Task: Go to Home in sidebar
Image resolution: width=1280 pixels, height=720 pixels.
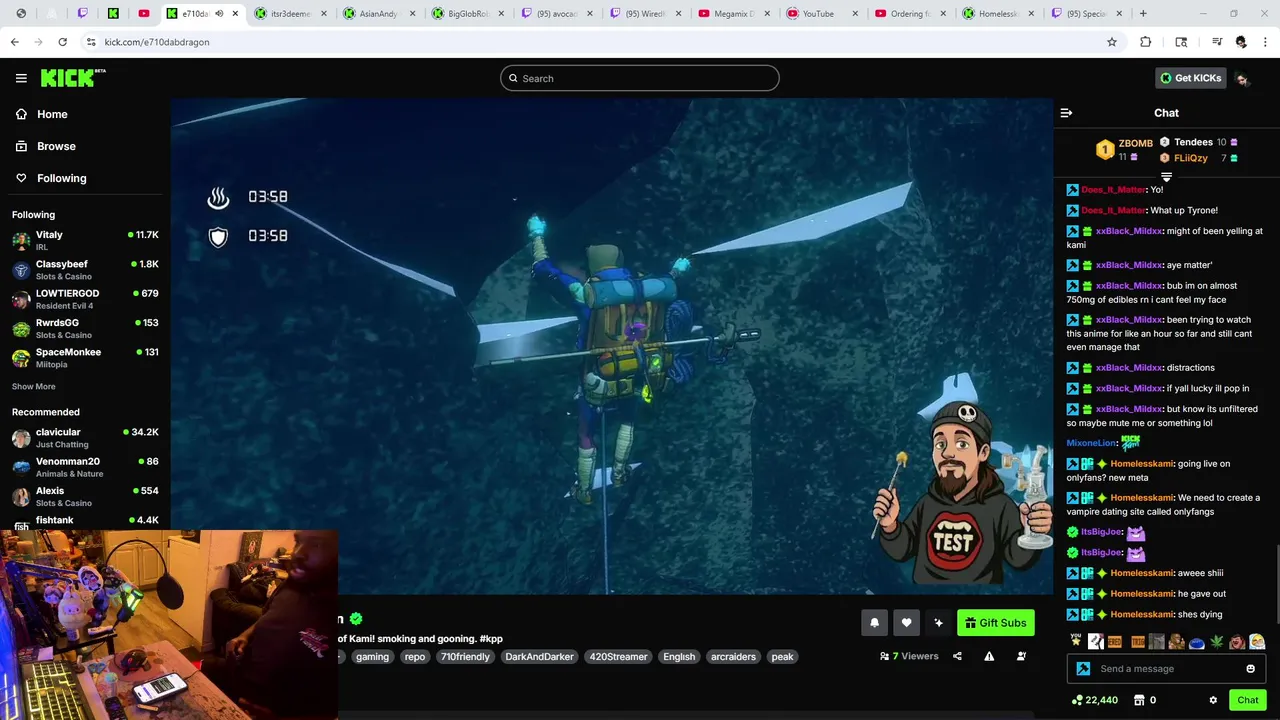Action: (x=42, y=114)
